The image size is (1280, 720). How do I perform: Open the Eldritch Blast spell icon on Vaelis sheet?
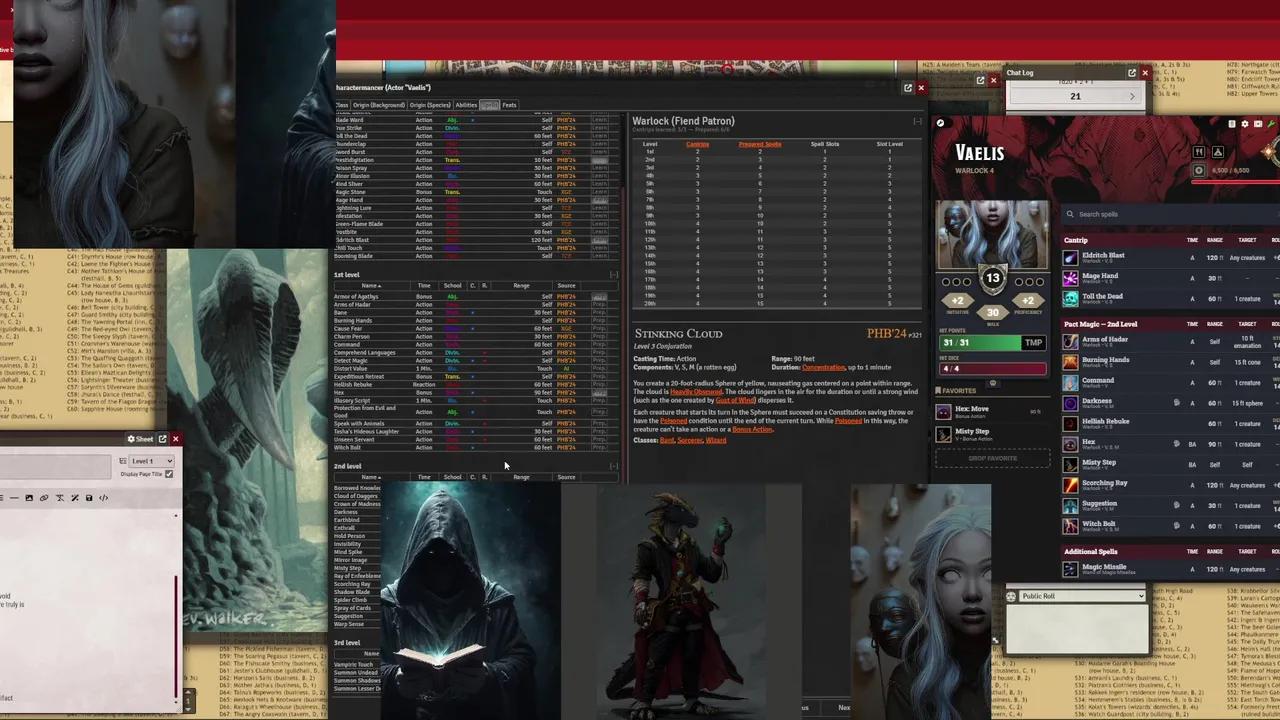(1071, 257)
